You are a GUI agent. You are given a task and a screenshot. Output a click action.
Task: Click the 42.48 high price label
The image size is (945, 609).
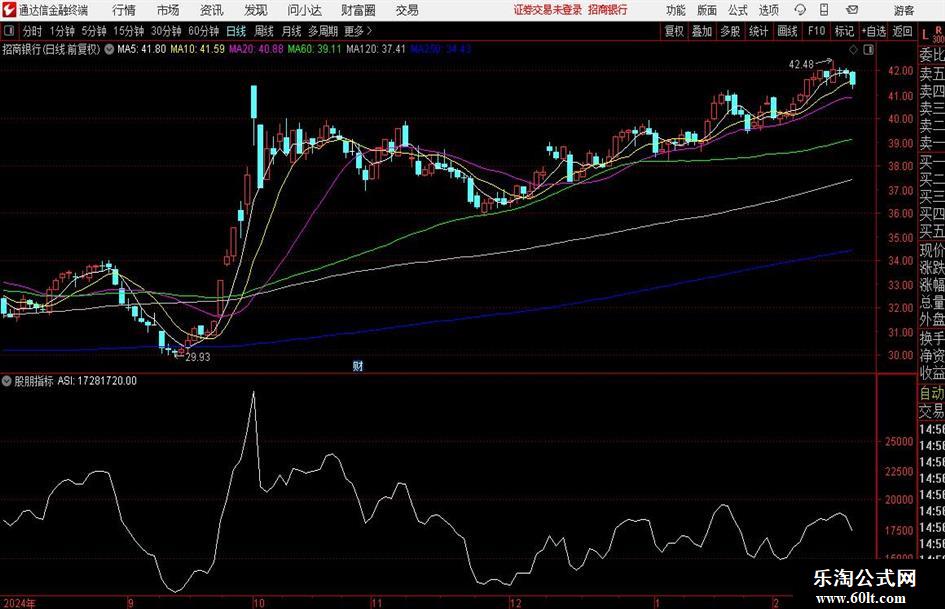tap(801, 65)
